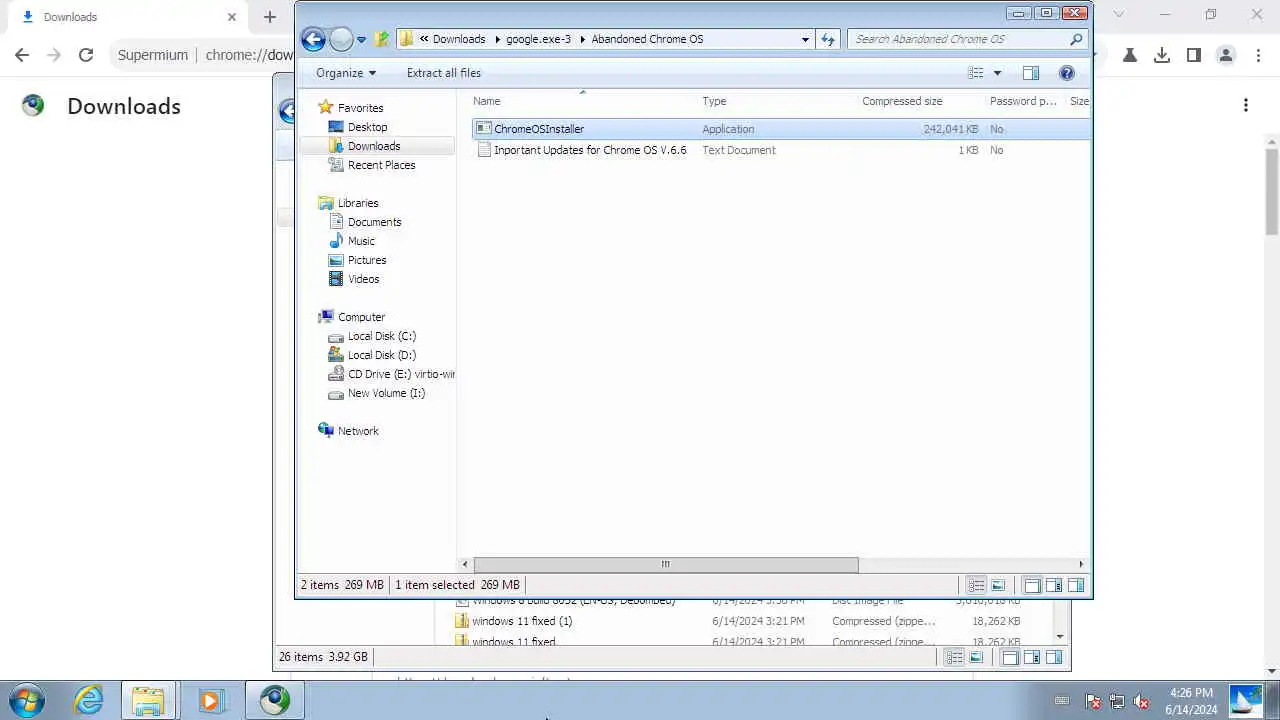Screen dimensions: 1280x720
Task: Open the Music library
Action: pos(361,241)
